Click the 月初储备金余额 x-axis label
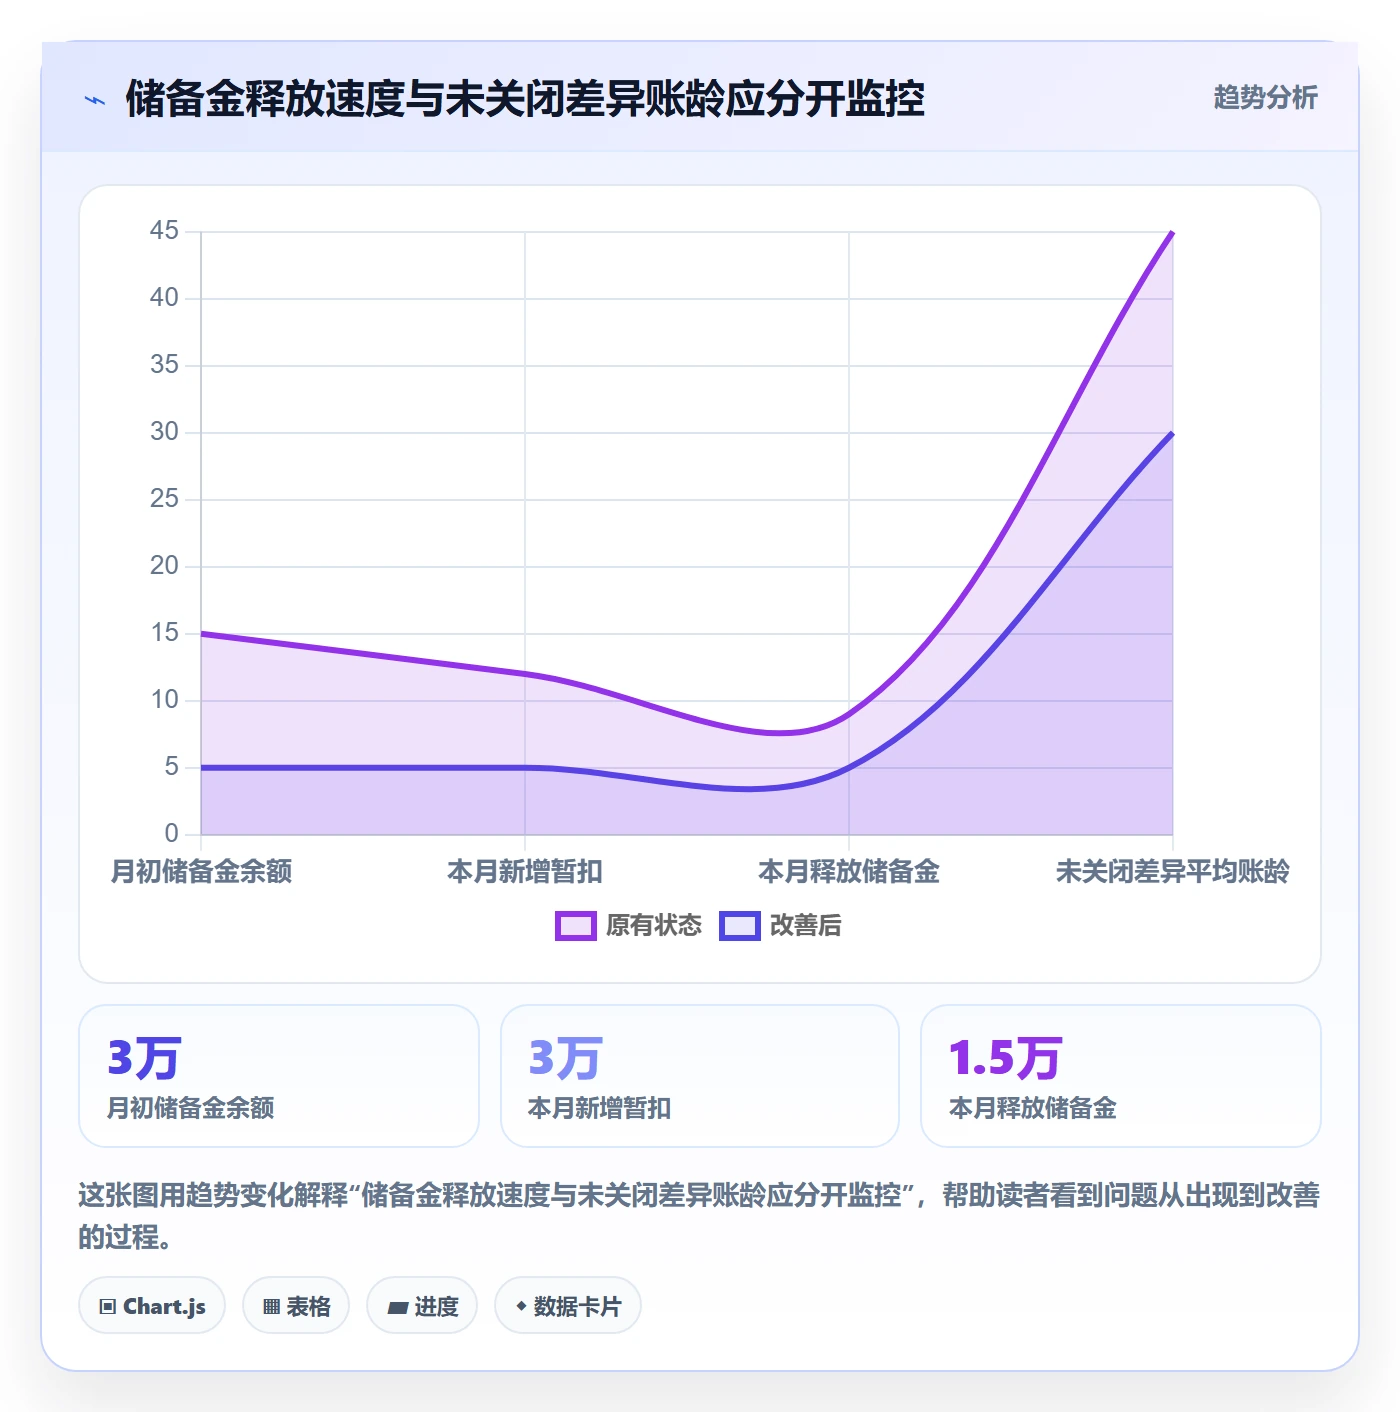1400x1412 pixels. tap(201, 871)
